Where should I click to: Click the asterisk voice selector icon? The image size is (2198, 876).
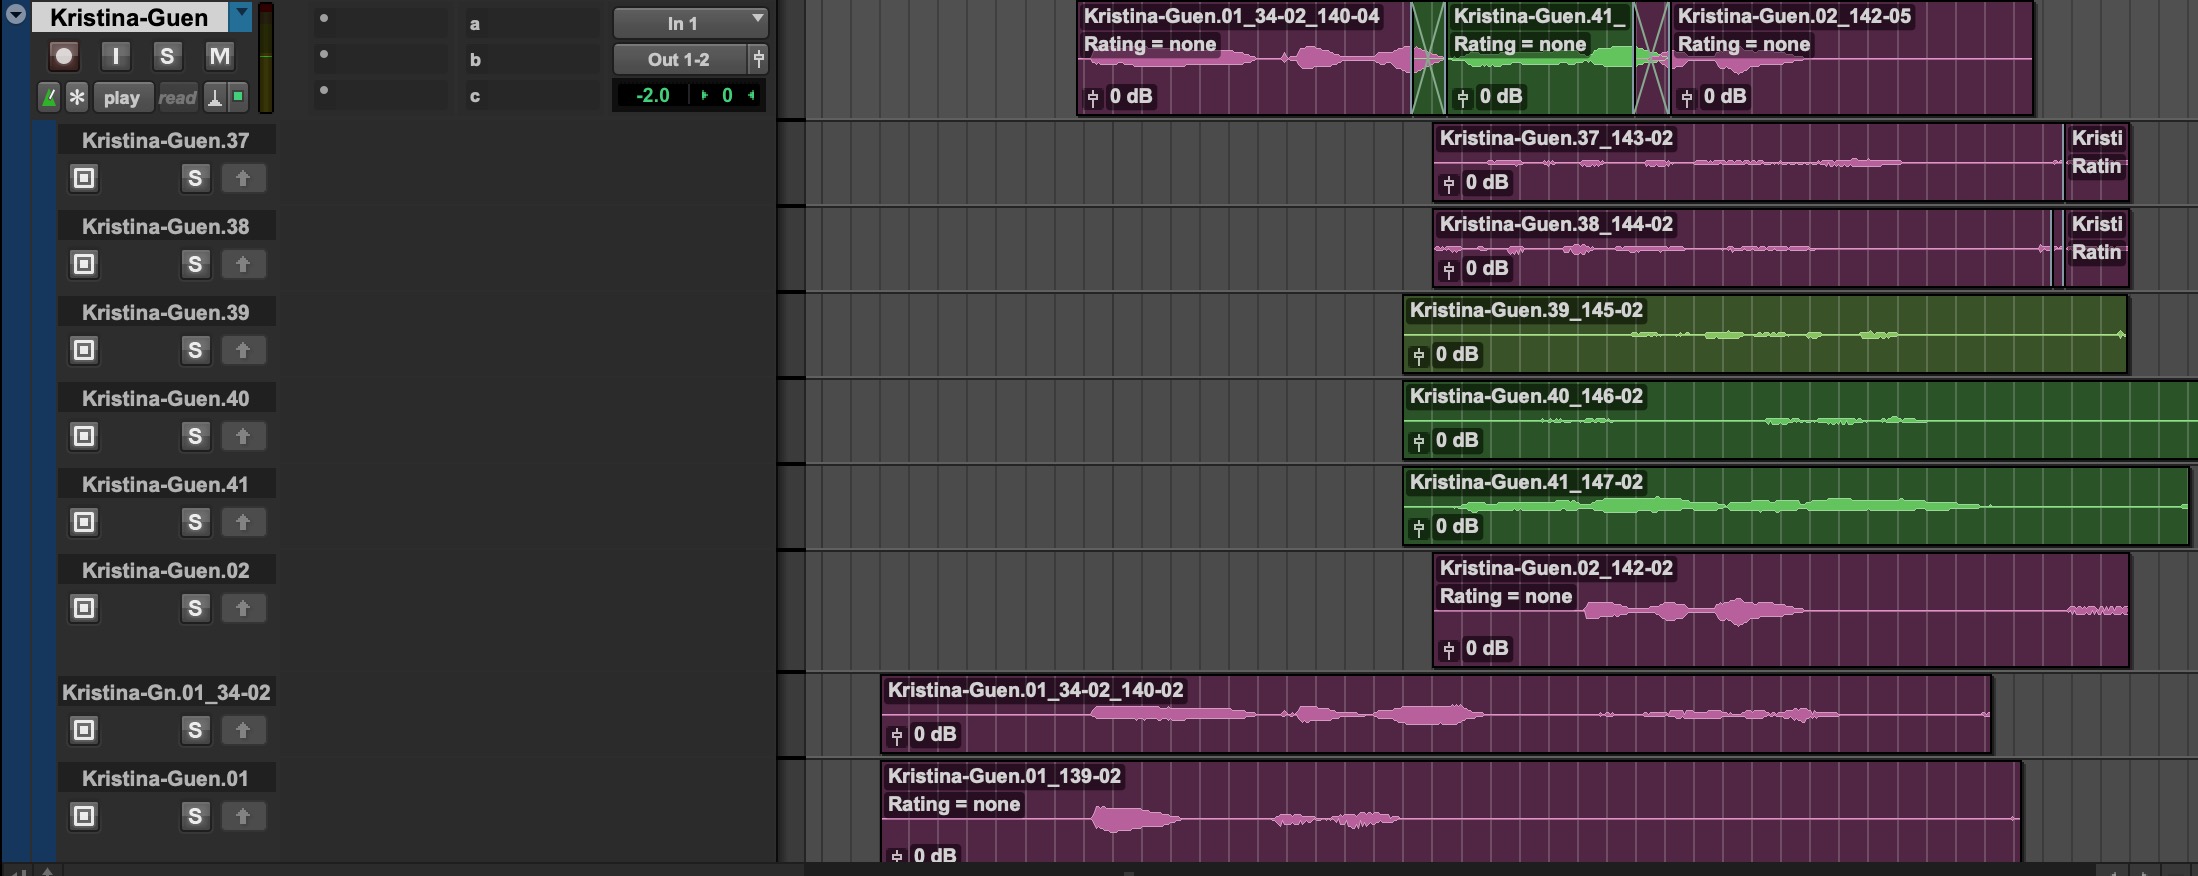tap(77, 97)
